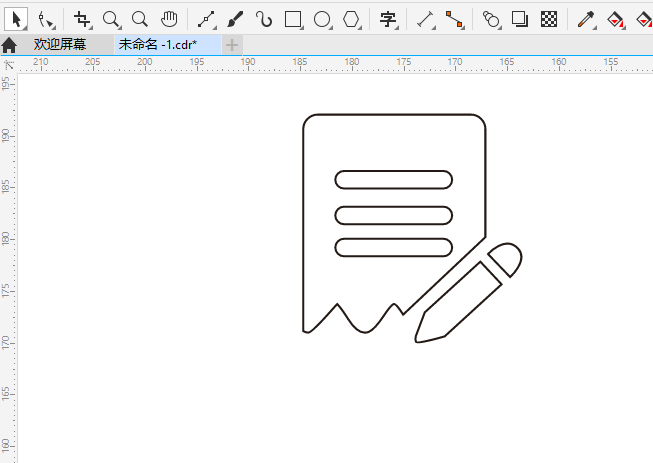Select the Drop Shadow tool
This screenshot has height=463, width=653.
(520, 19)
